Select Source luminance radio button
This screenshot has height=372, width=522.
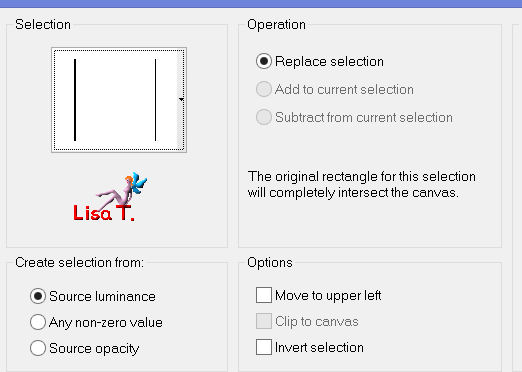click(x=38, y=296)
